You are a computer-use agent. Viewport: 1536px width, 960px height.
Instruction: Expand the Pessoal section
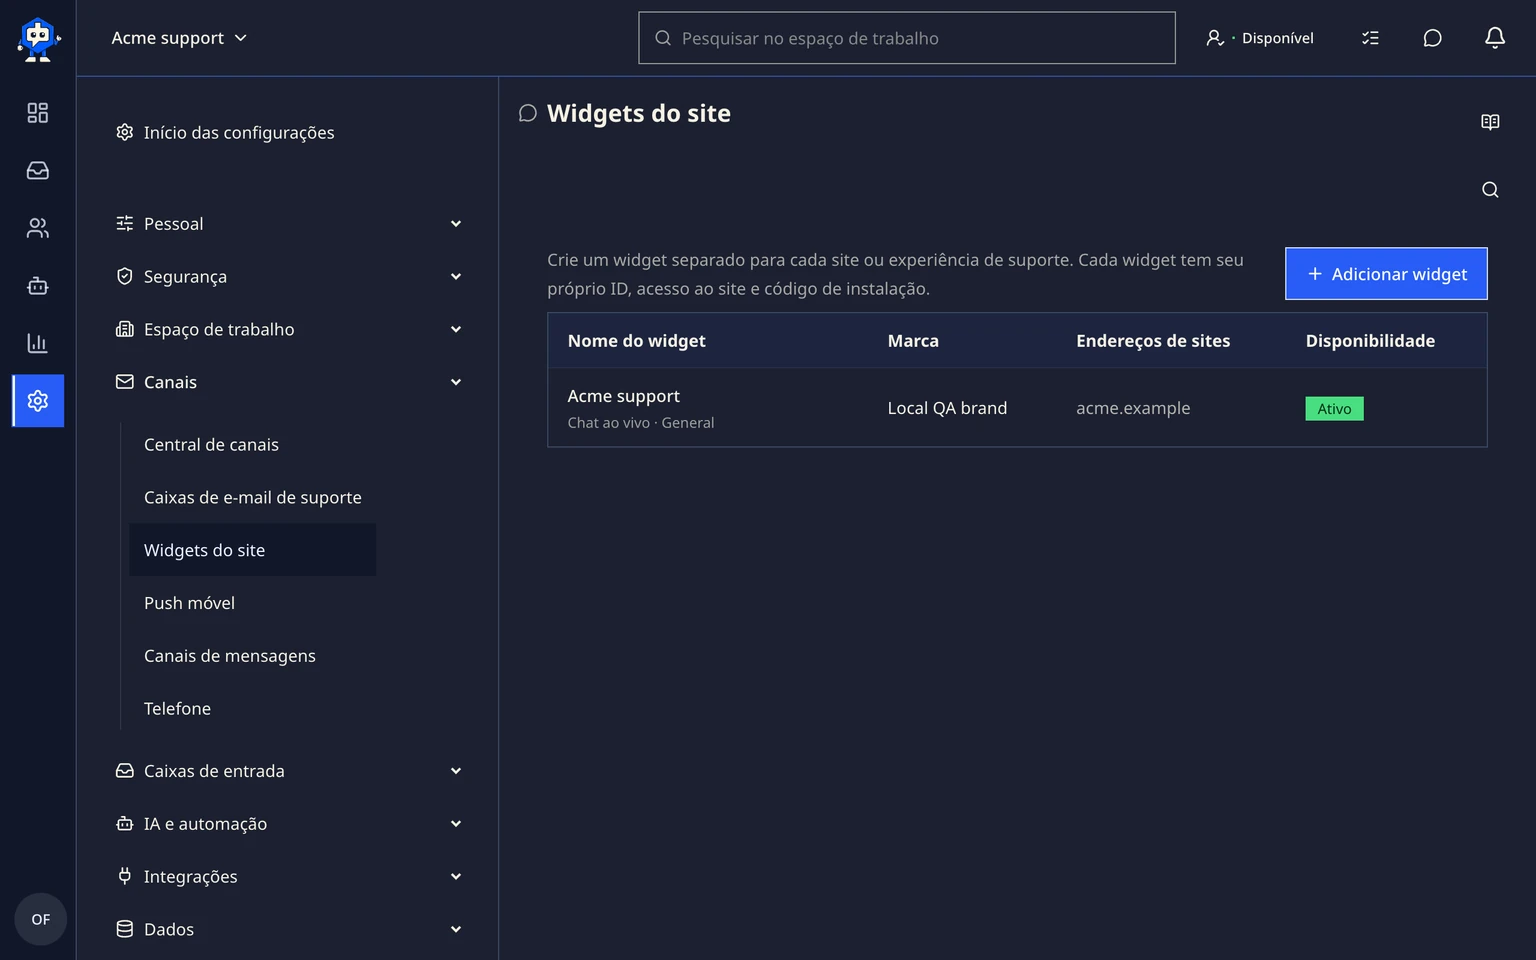click(x=289, y=224)
